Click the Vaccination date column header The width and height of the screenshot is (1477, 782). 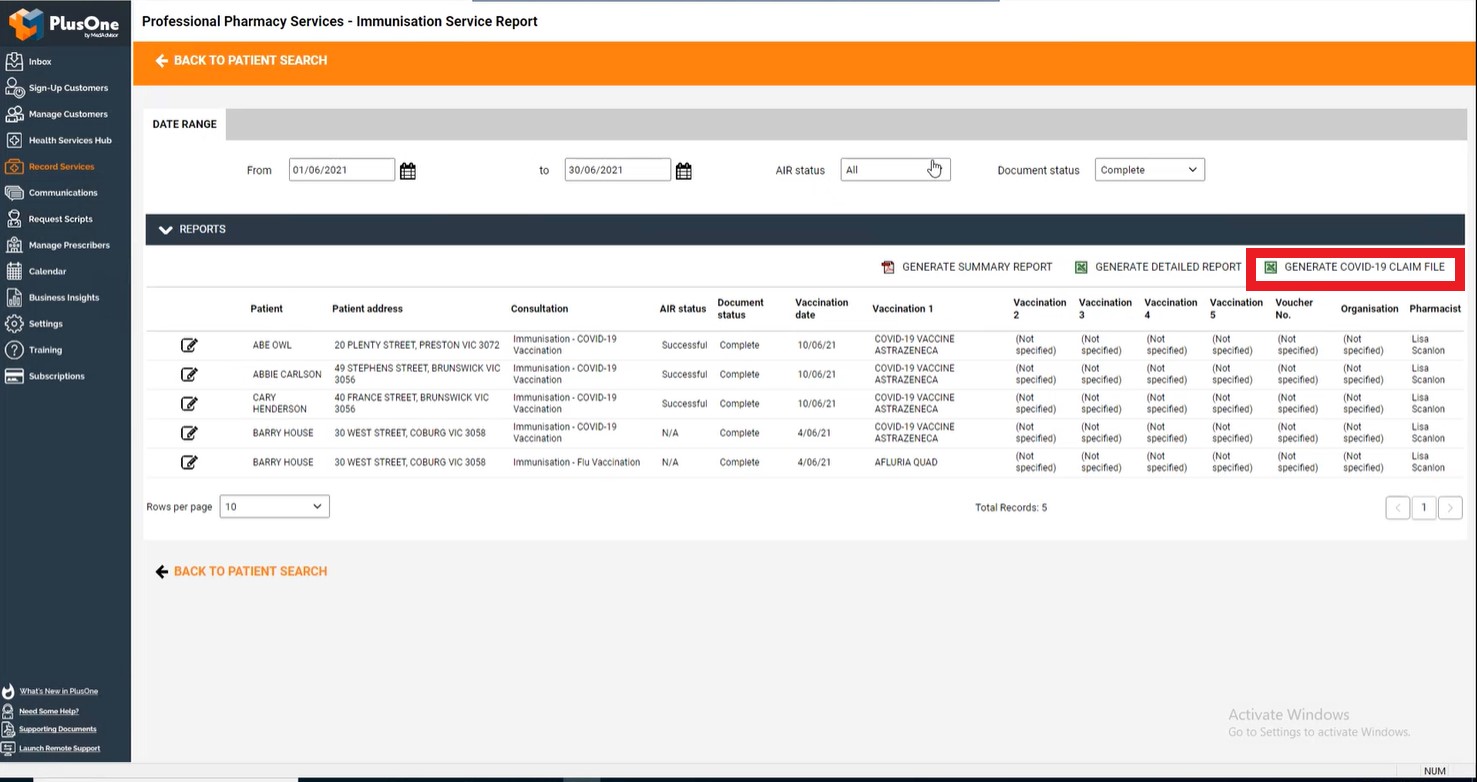822,309
